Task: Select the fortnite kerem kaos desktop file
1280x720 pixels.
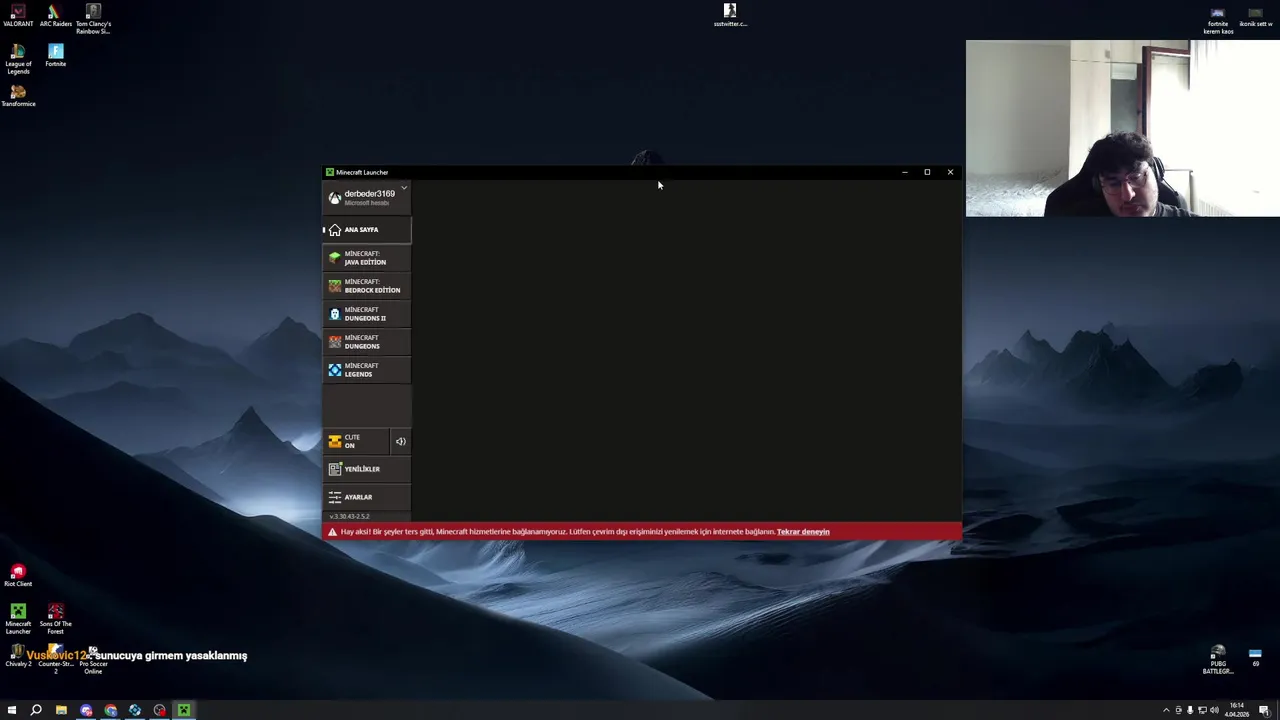Action: [x=1218, y=19]
